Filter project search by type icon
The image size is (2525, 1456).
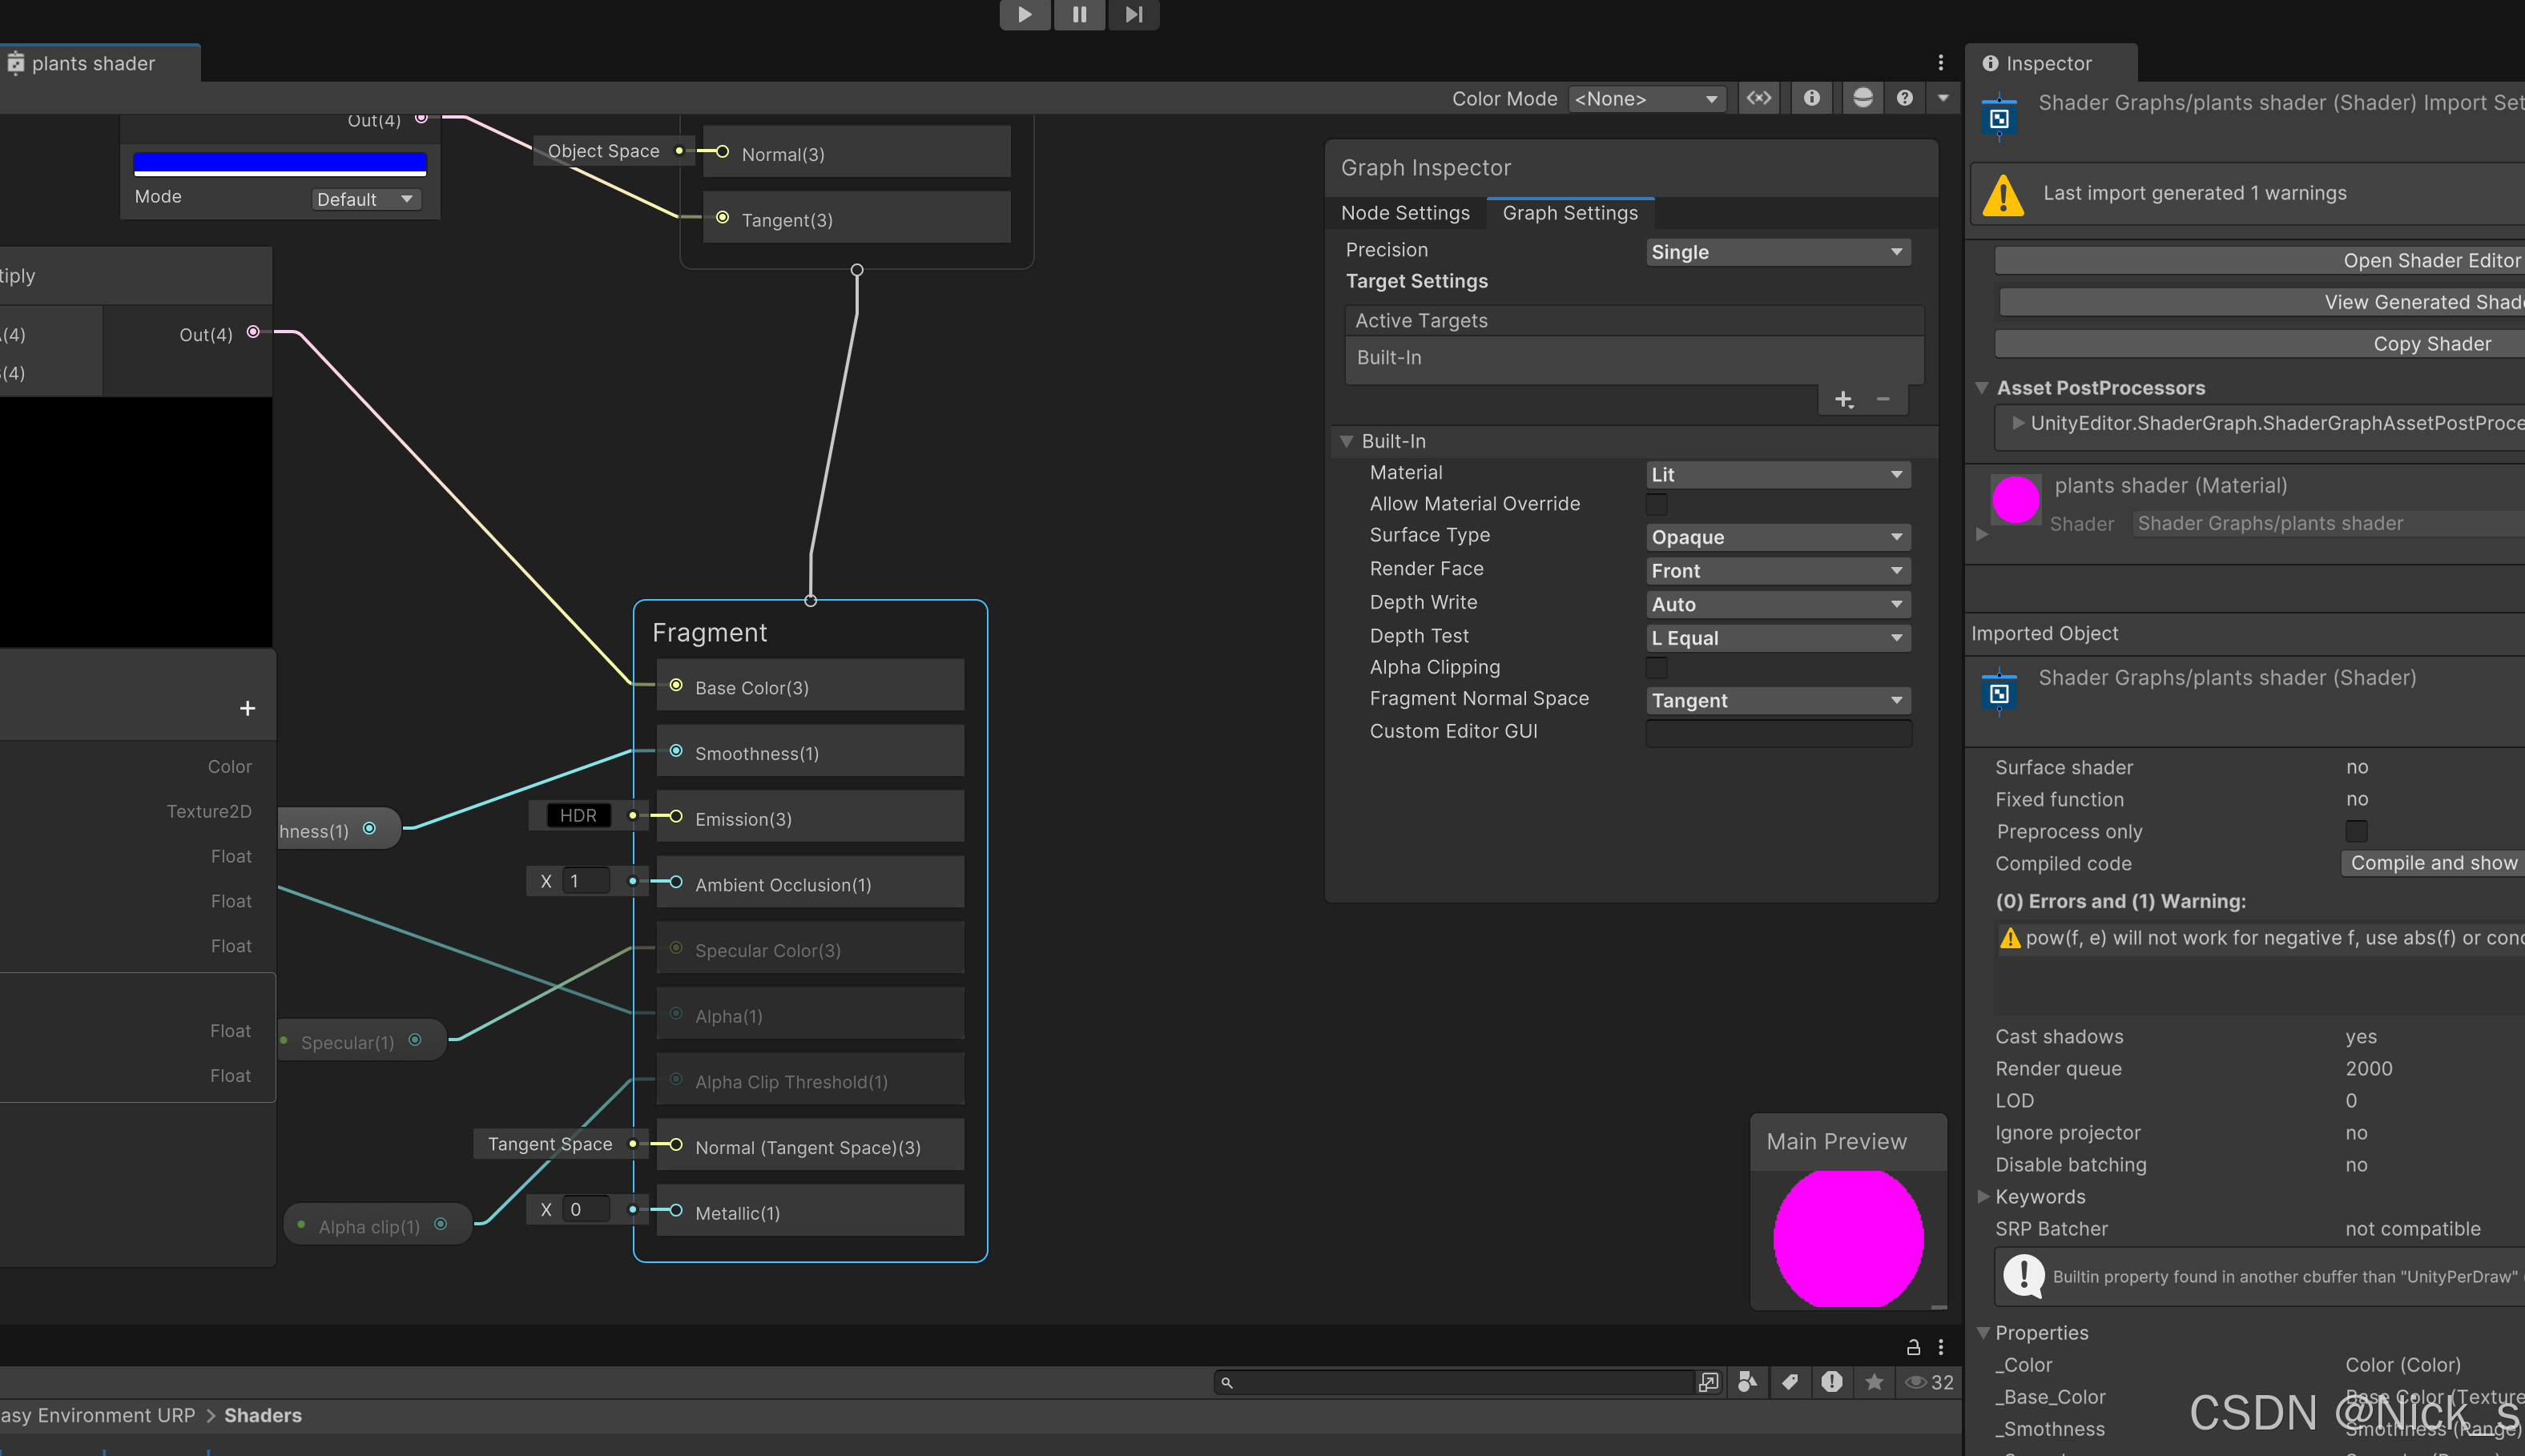(1747, 1382)
